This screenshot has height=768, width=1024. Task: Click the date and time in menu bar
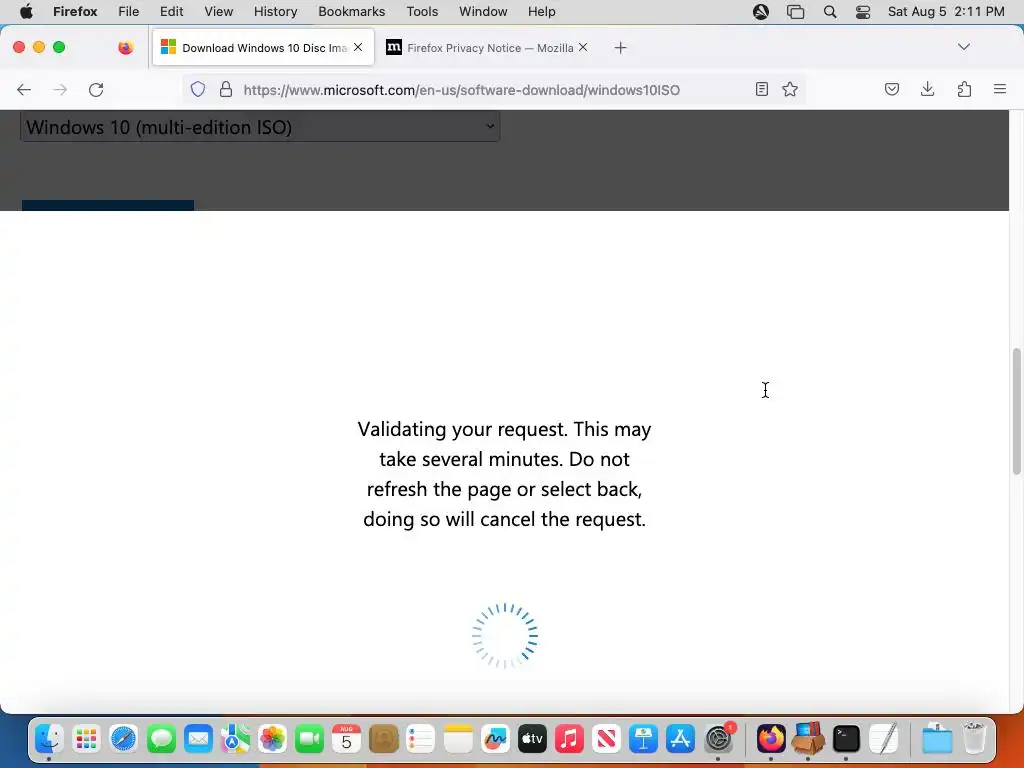946,12
